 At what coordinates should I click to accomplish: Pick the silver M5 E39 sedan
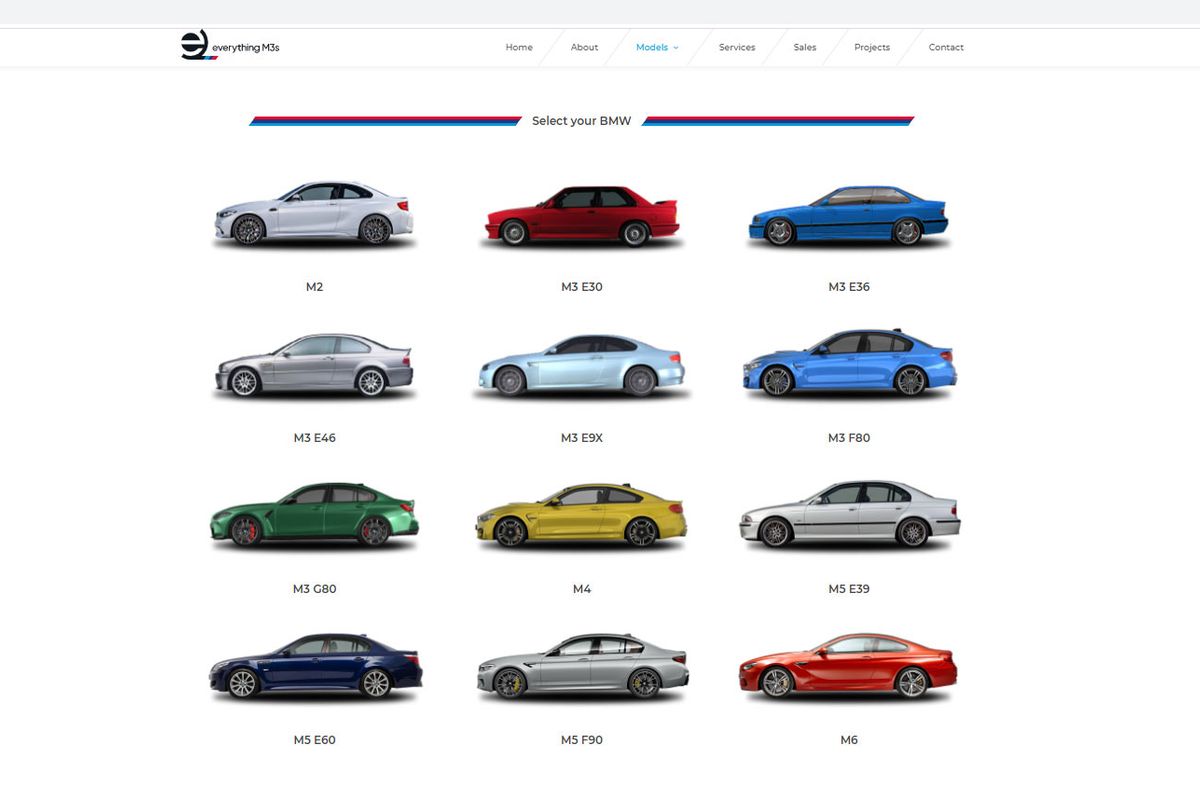click(x=849, y=516)
